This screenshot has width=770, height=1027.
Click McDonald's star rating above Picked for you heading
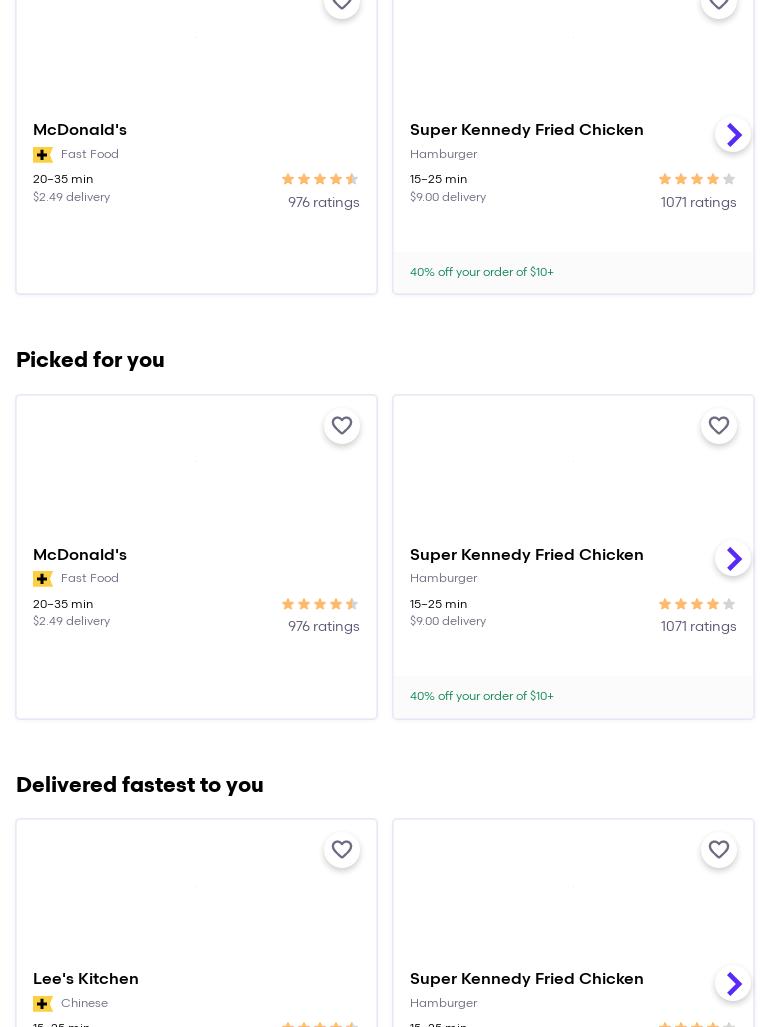coord(320,180)
